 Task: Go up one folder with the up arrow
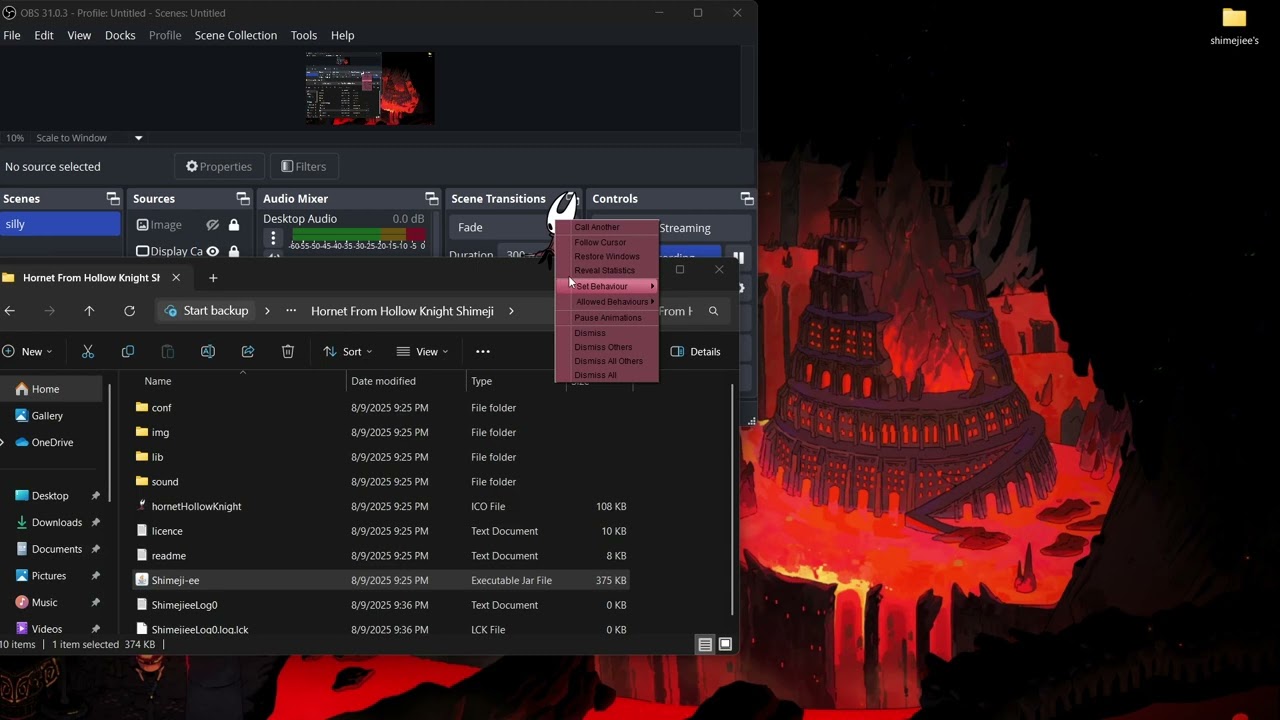coord(89,311)
